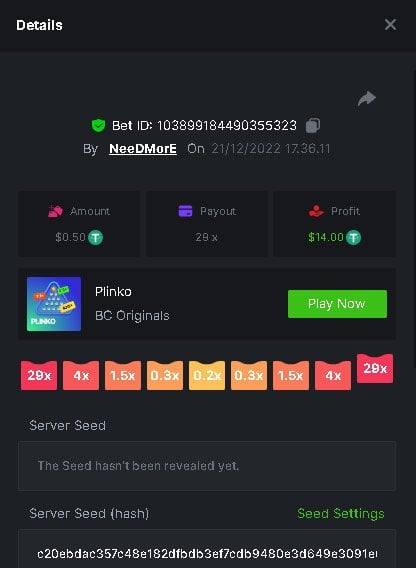Close the Details dialog with the X
The width and height of the screenshot is (416, 568).
(390, 25)
